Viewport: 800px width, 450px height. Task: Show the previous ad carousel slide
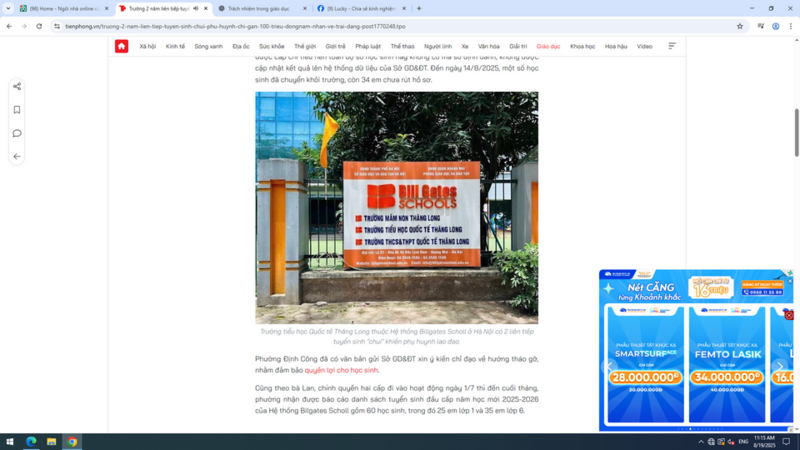611,366
